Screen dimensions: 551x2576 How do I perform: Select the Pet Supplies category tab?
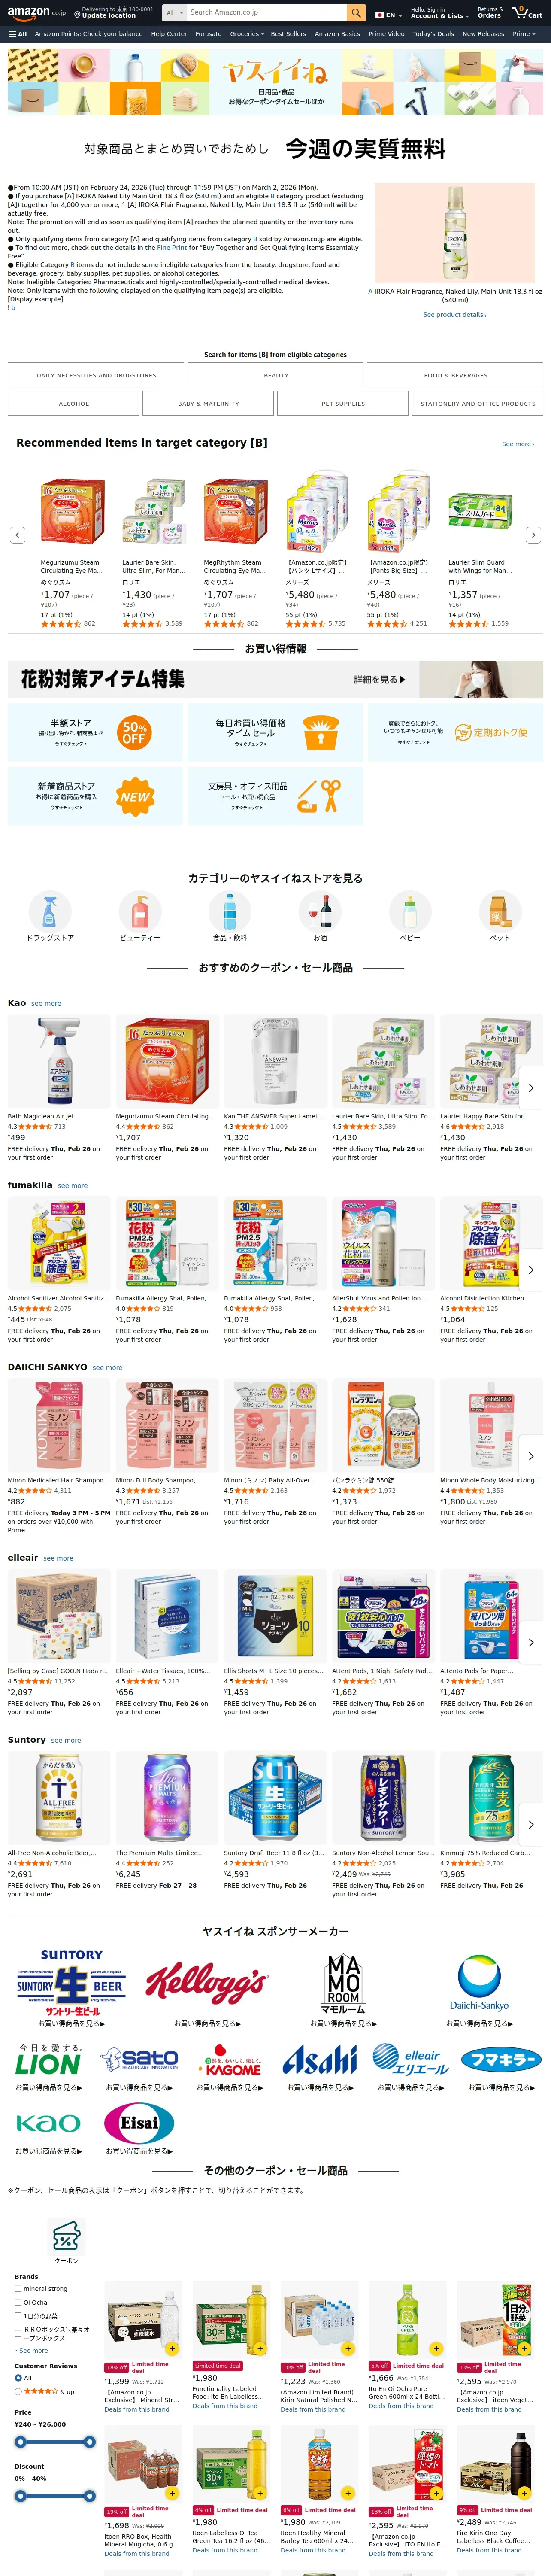(x=343, y=403)
